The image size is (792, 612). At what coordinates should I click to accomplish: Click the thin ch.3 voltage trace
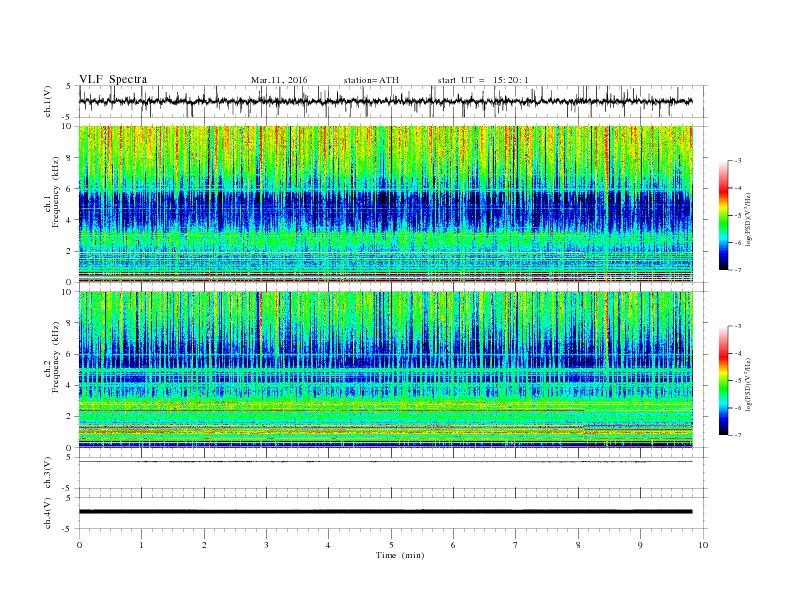[x=385, y=462]
